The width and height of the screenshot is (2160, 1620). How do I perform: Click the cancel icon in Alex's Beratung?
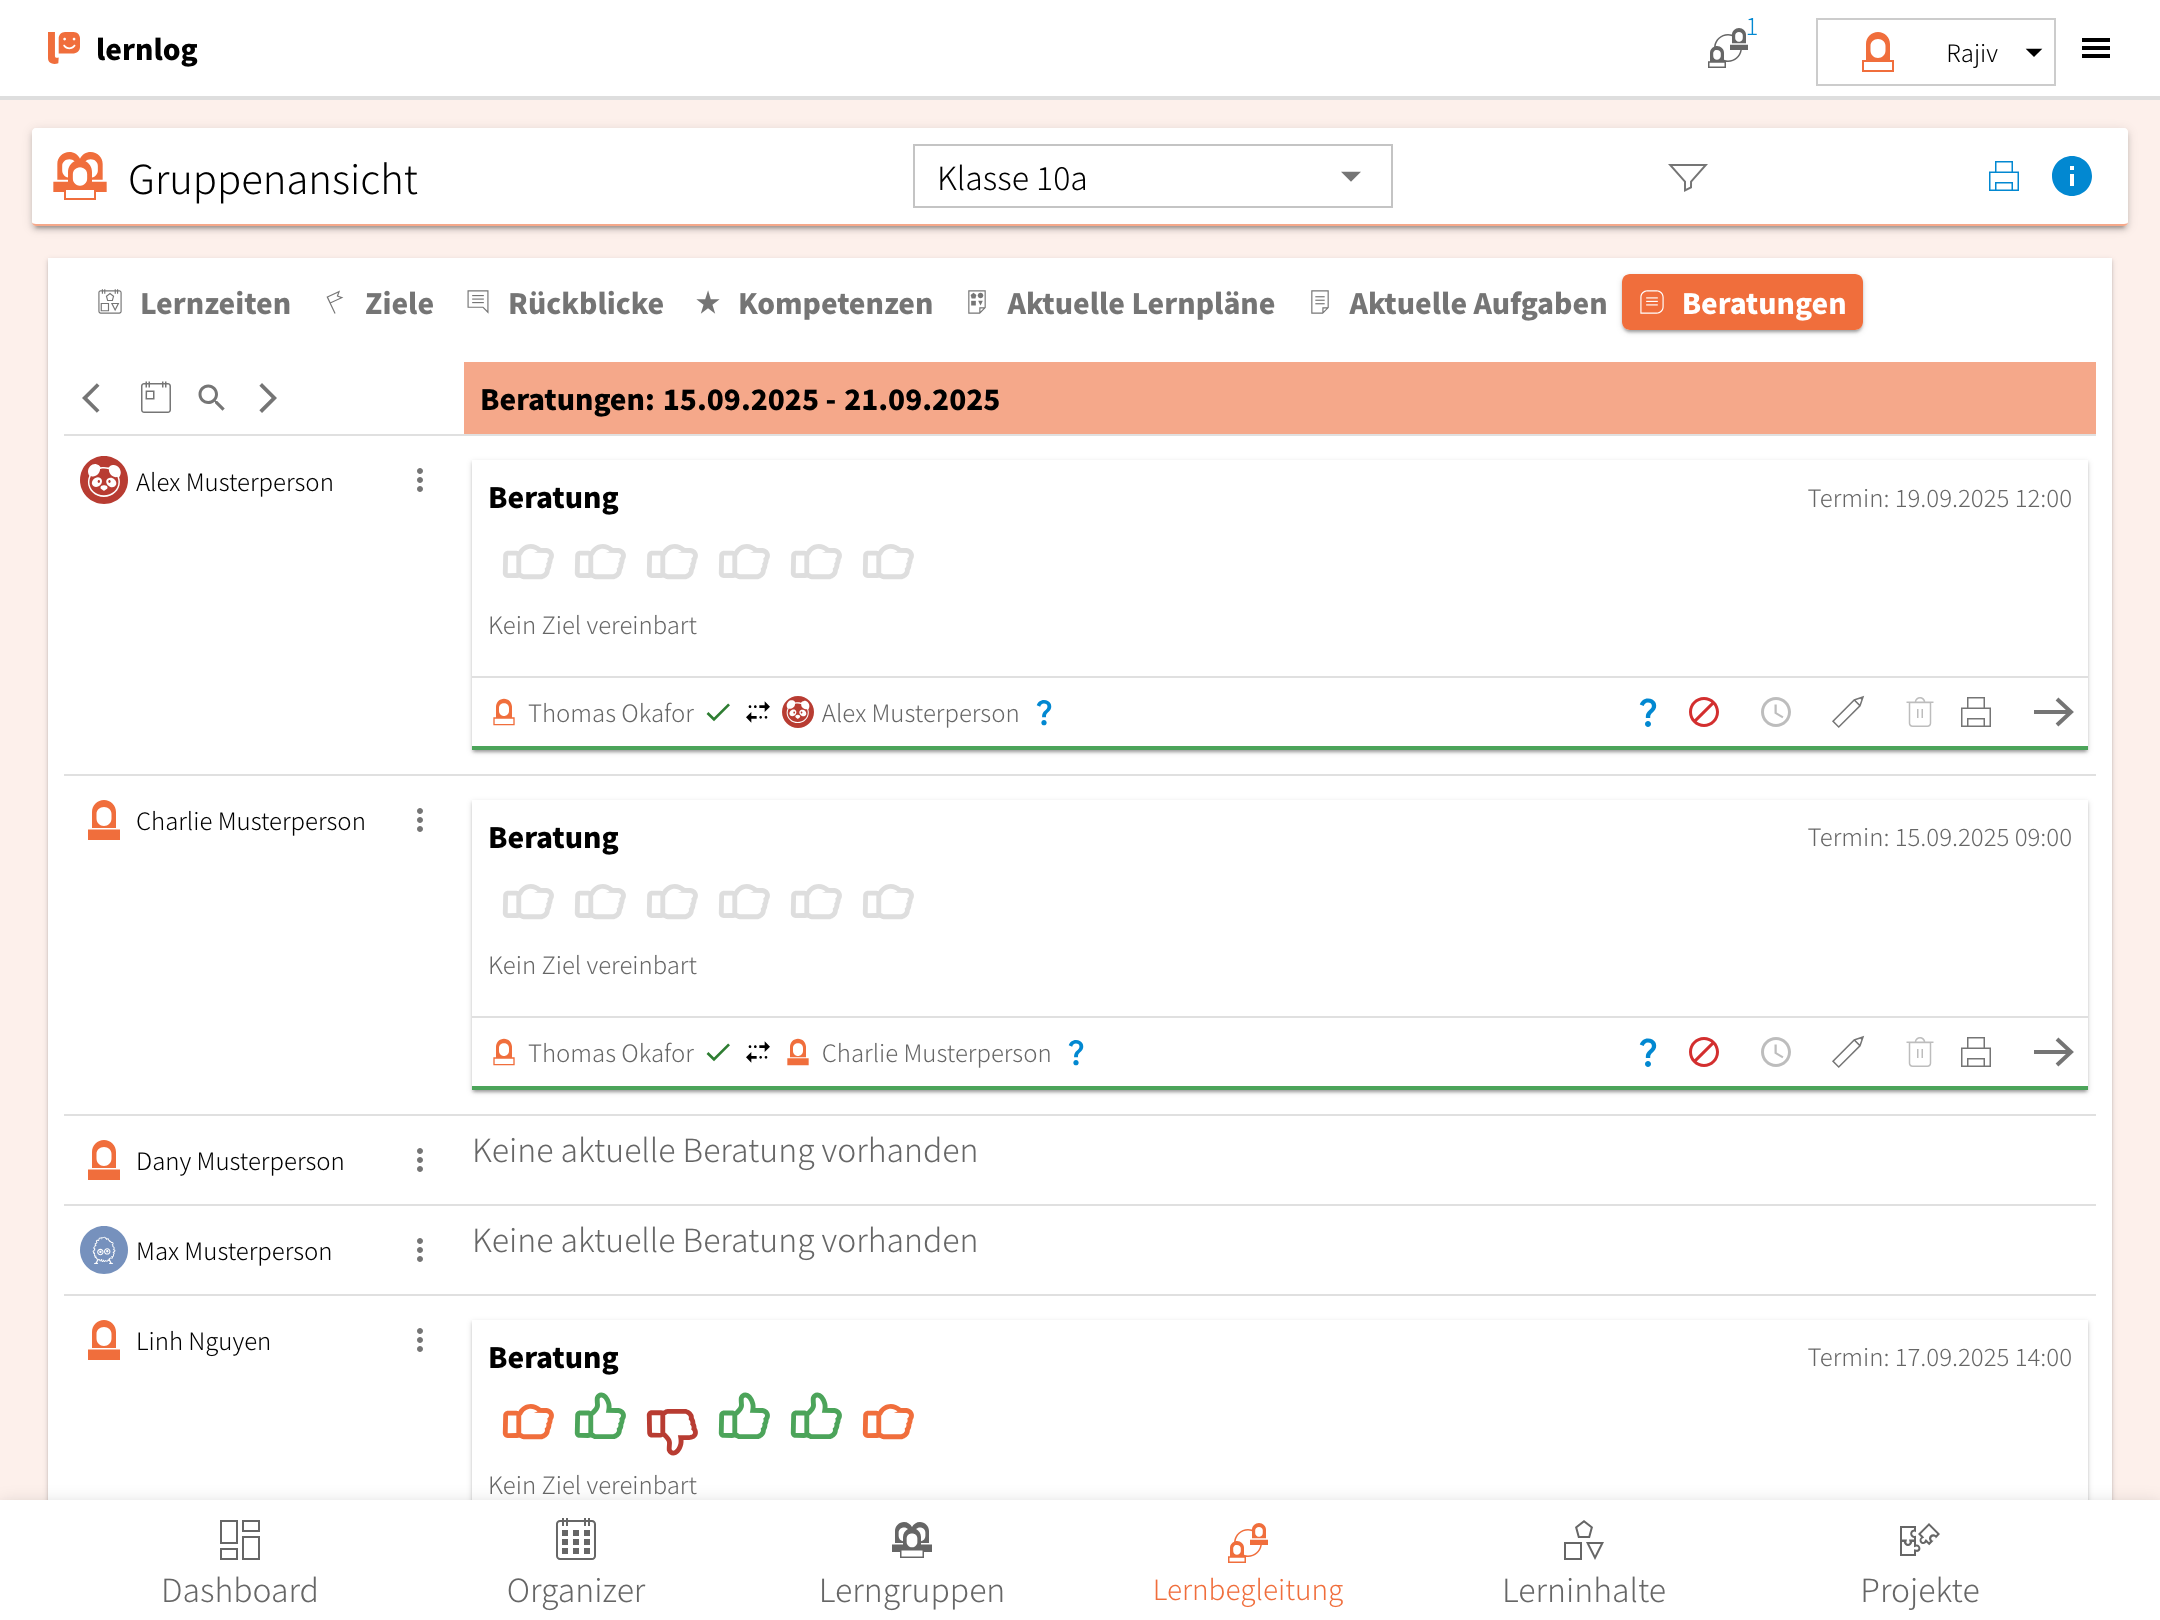1703,712
